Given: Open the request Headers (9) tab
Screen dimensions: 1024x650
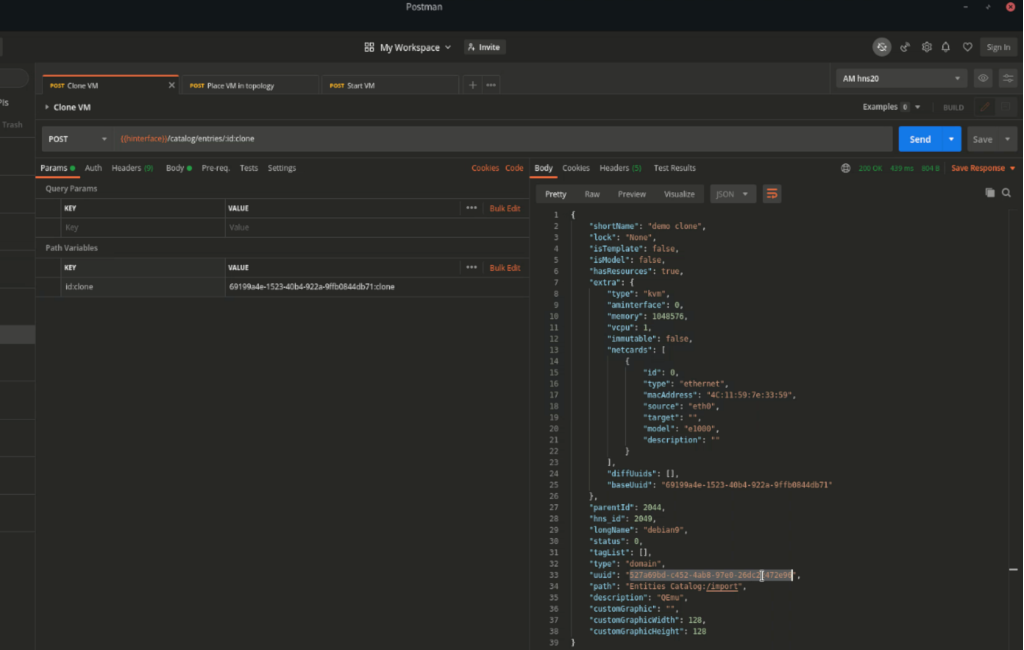Looking at the screenshot, I should (x=133, y=168).
